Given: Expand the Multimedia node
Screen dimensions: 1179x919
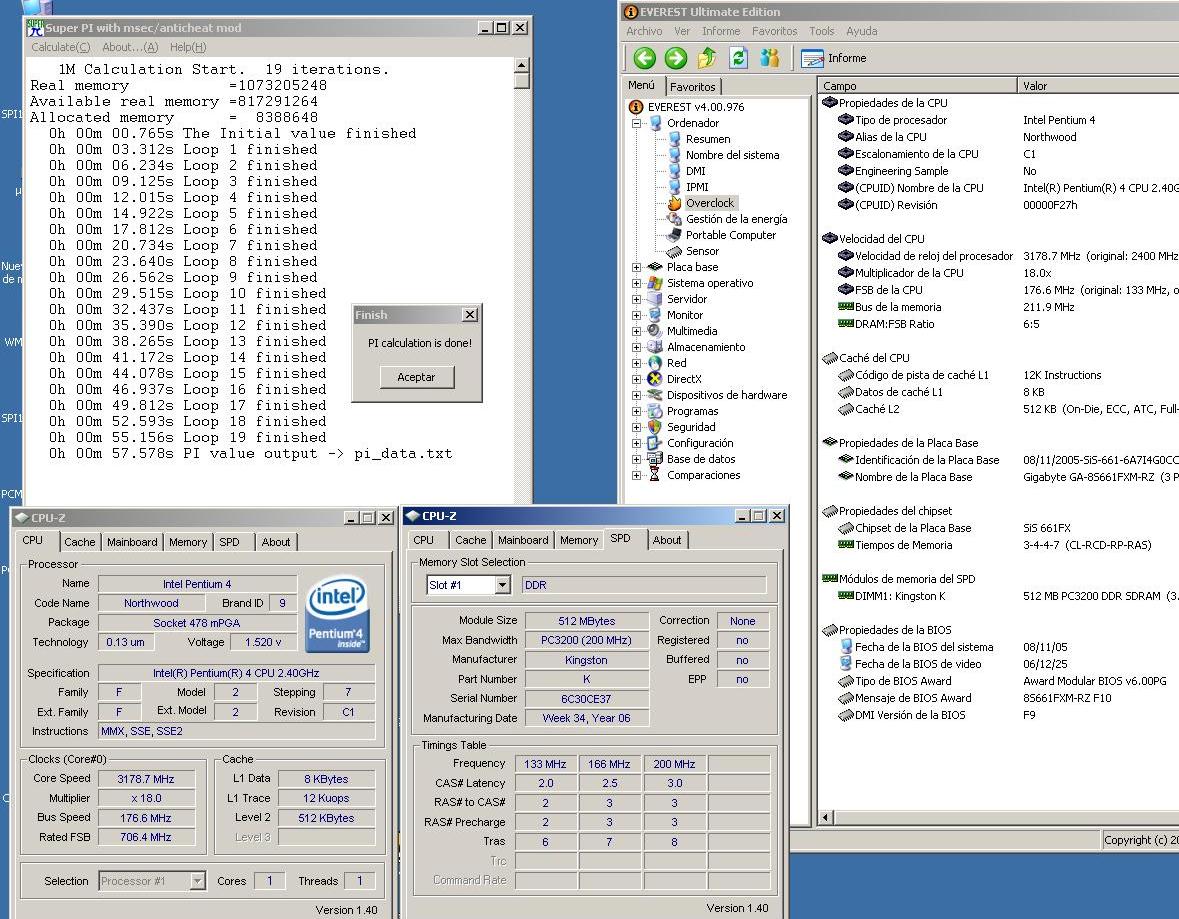Looking at the screenshot, I should (636, 331).
